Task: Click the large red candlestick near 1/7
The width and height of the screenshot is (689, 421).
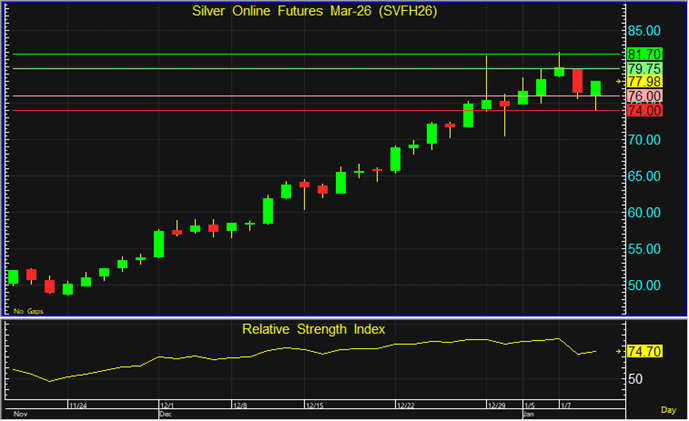Action: coord(578,81)
